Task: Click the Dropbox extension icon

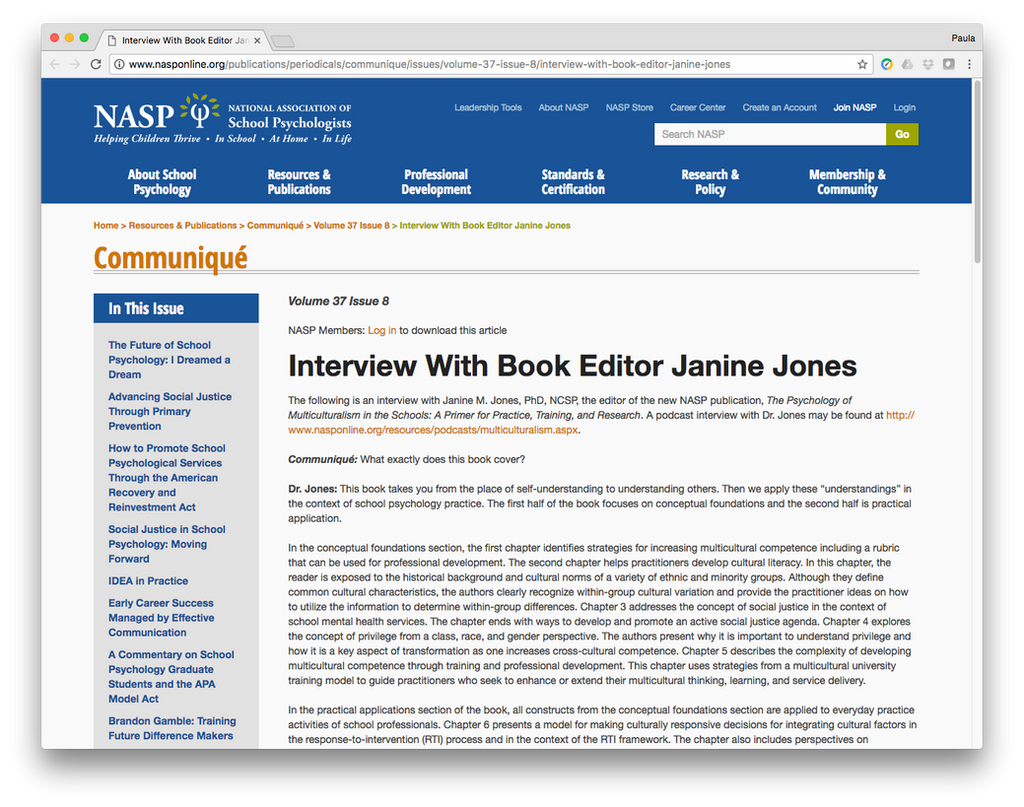Action: 928,64
